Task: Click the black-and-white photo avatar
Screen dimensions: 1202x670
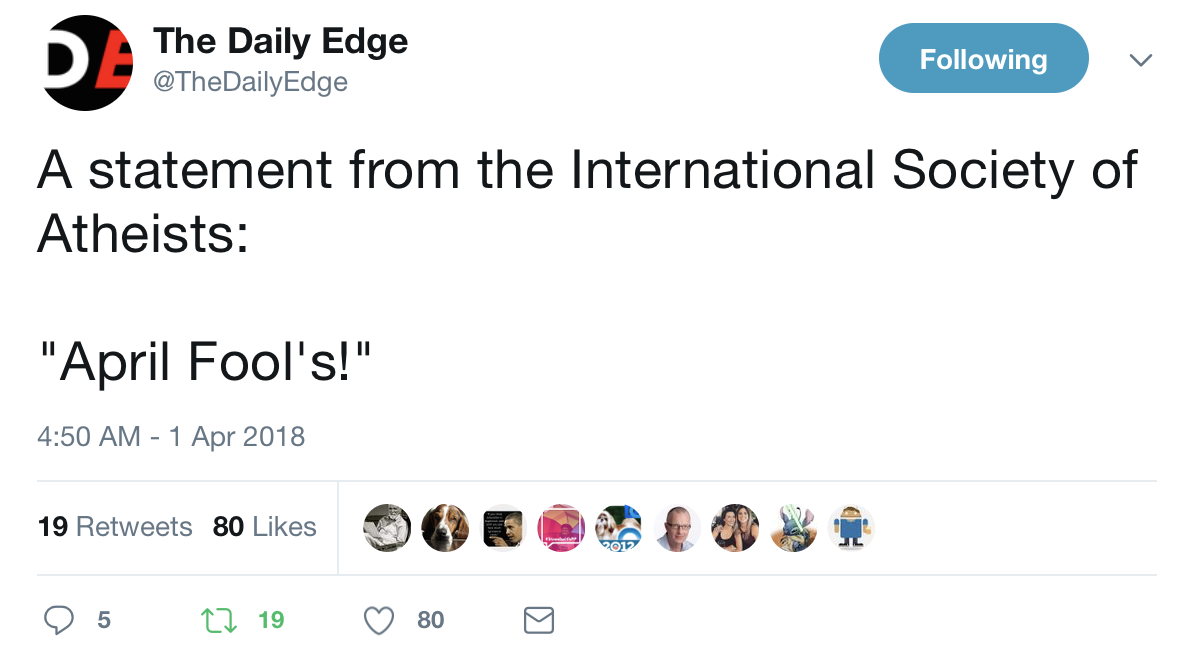Action: pyautogui.click(x=386, y=527)
